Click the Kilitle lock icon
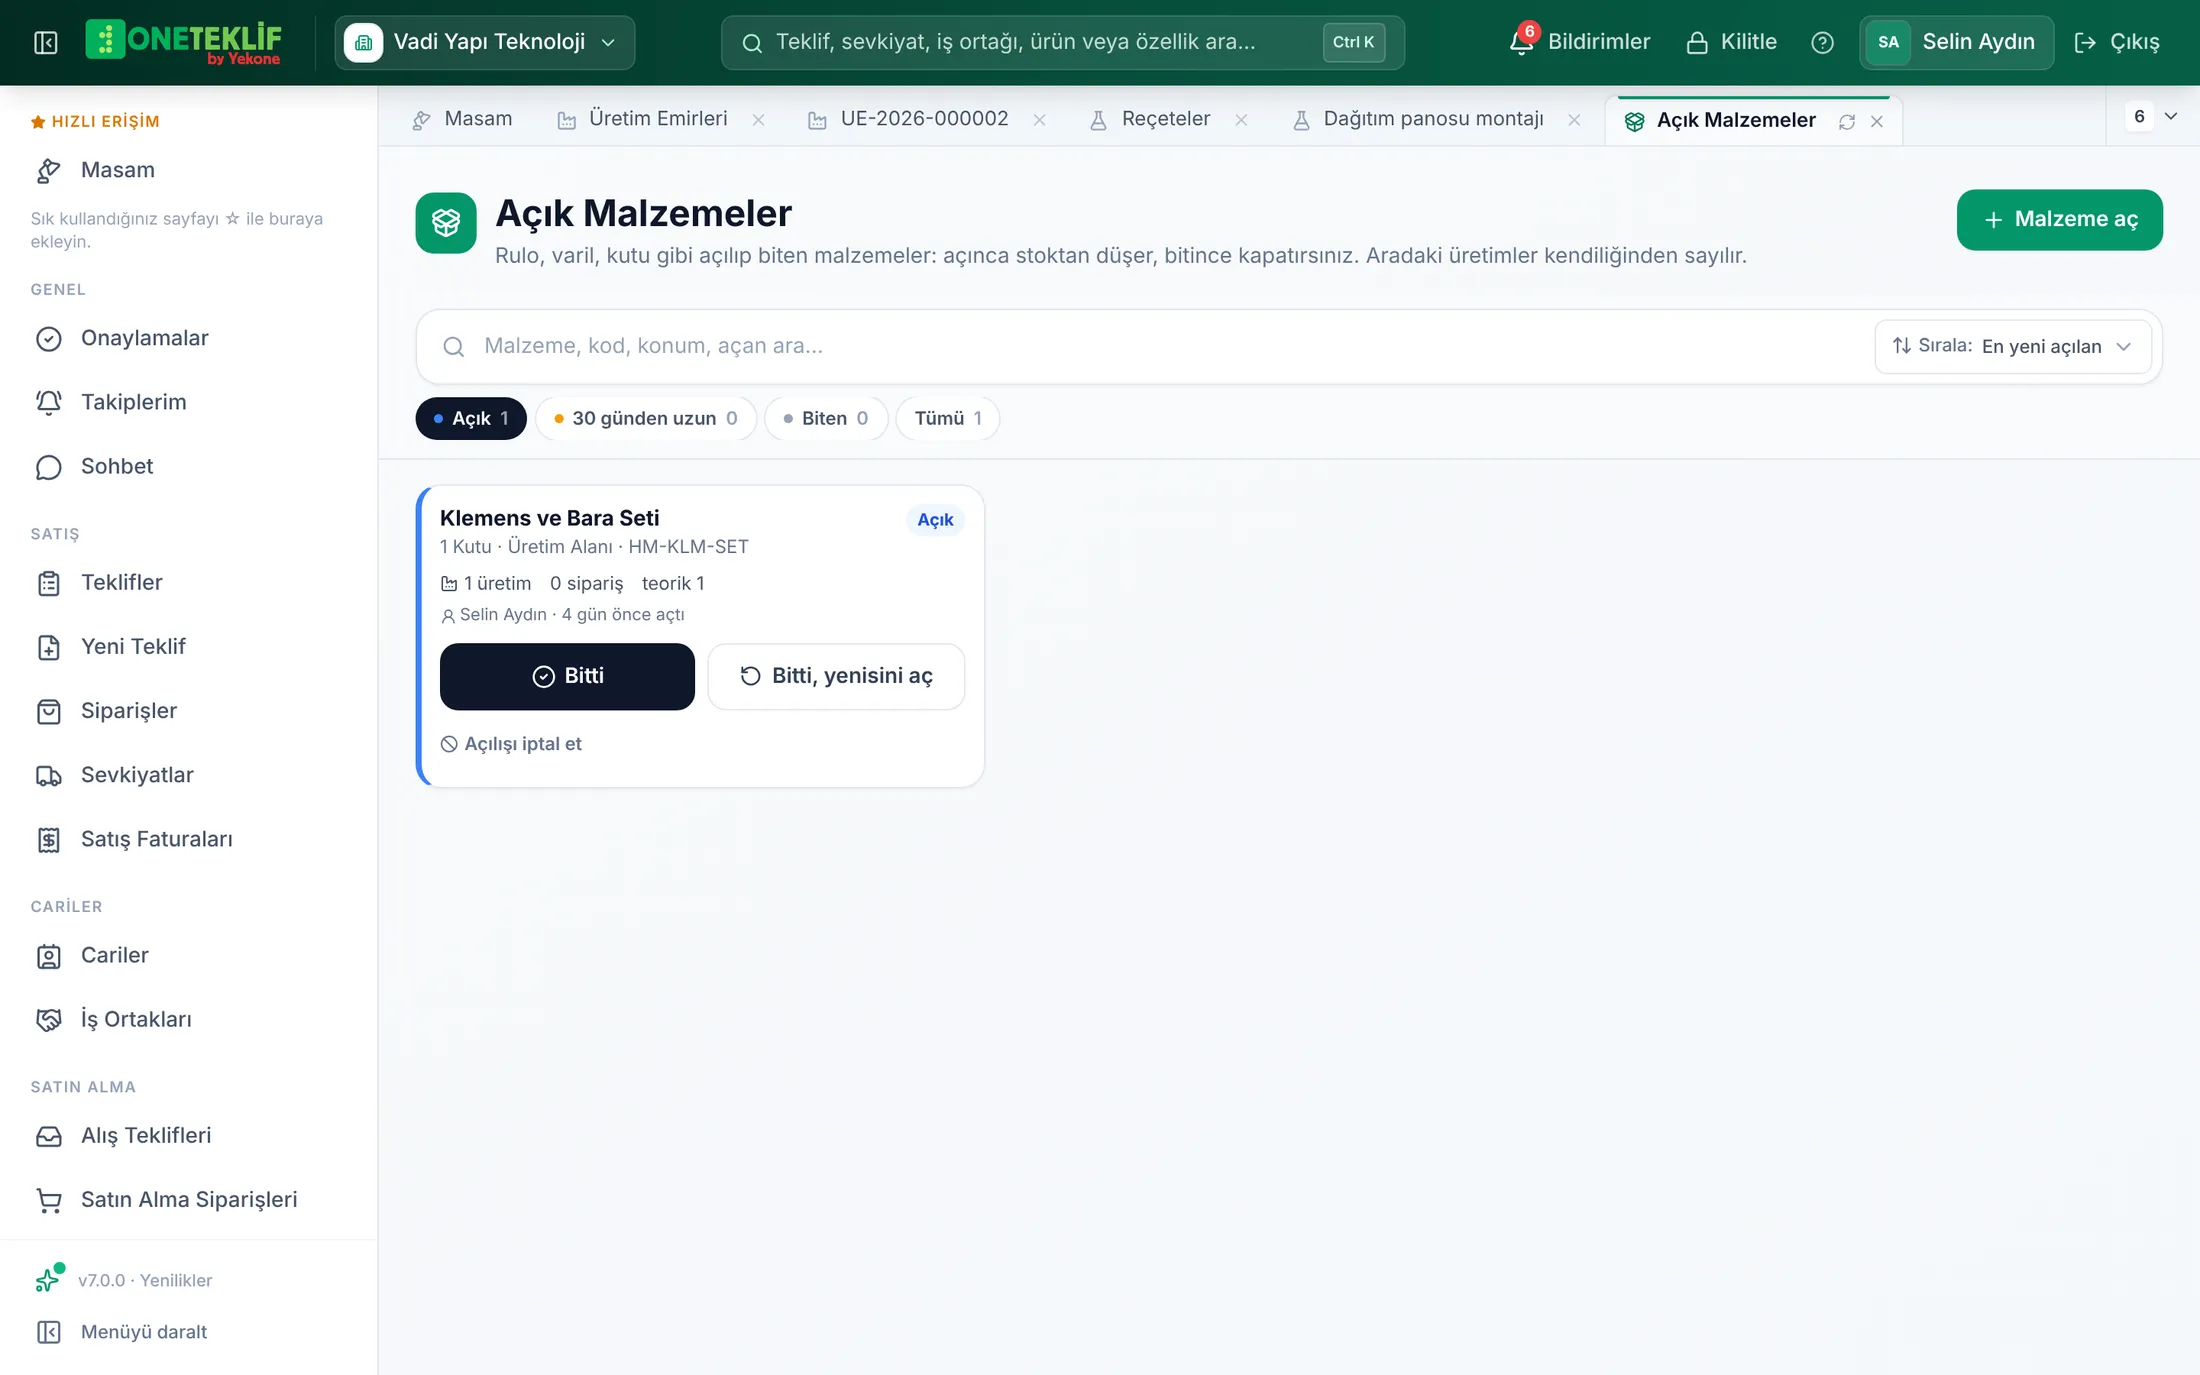This screenshot has height=1375, width=2200. point(1731,42)
